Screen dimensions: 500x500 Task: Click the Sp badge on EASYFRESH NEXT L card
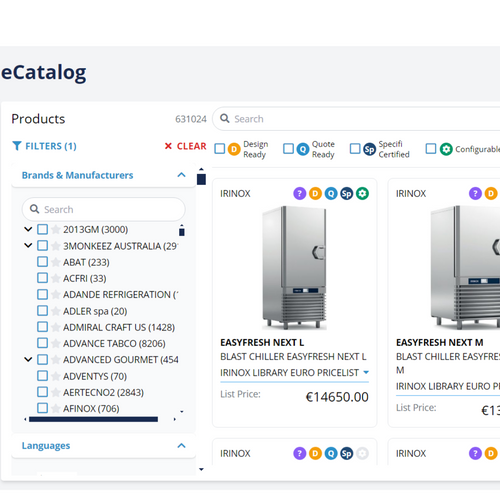tap(346, 193)
